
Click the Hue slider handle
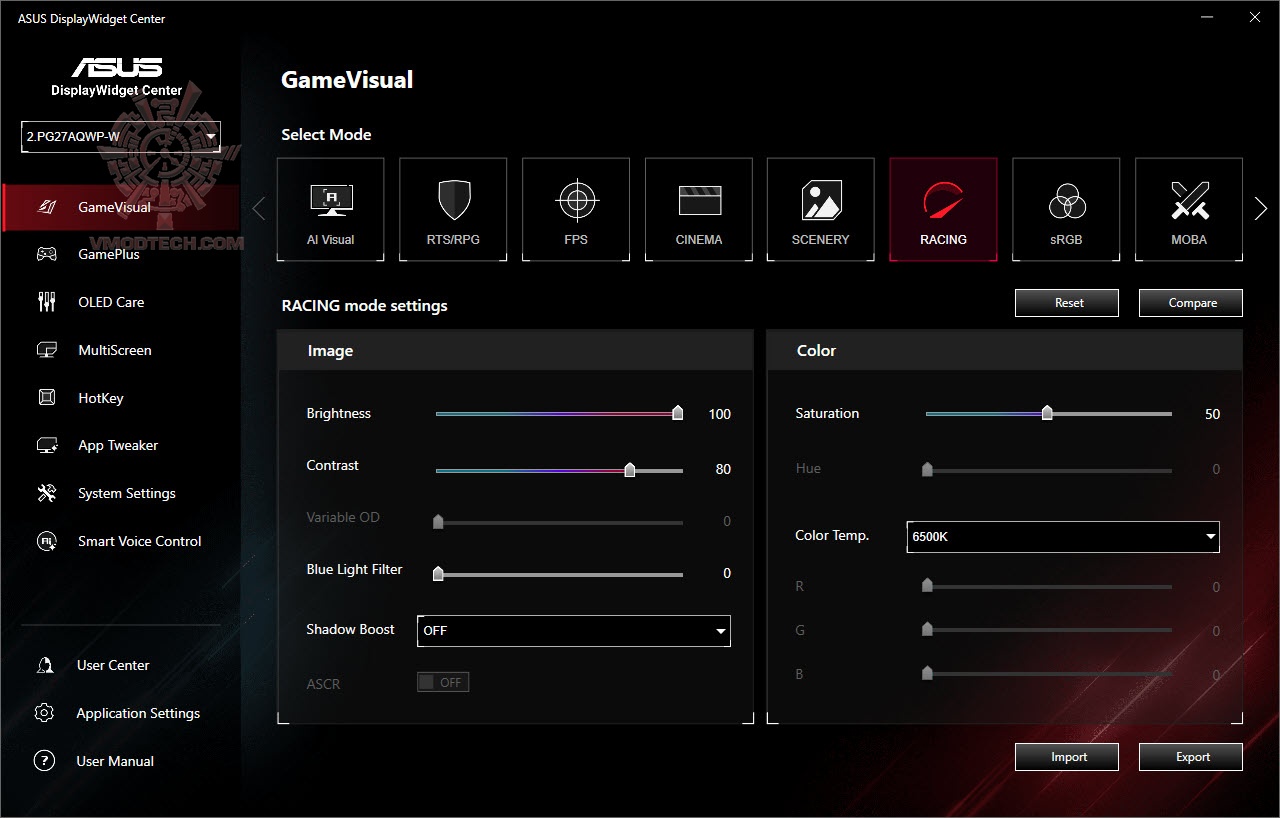click(x=927, y=469)
